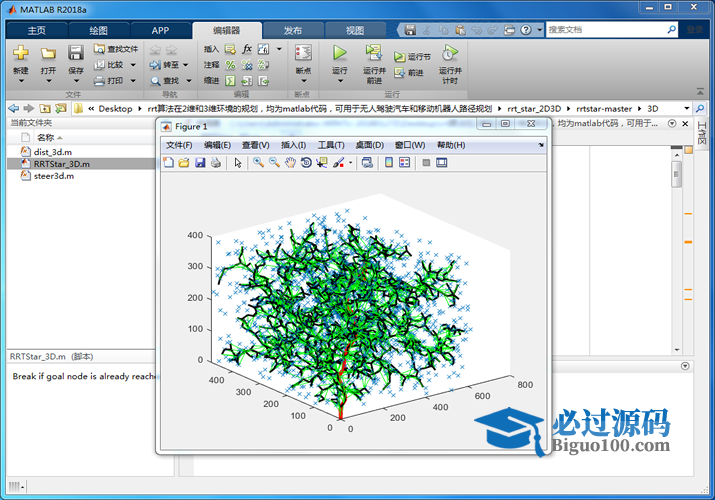Open the Print (打印) dropdown arrow
This screenshot has height=500, width=715.
click(x=132, y=81)
